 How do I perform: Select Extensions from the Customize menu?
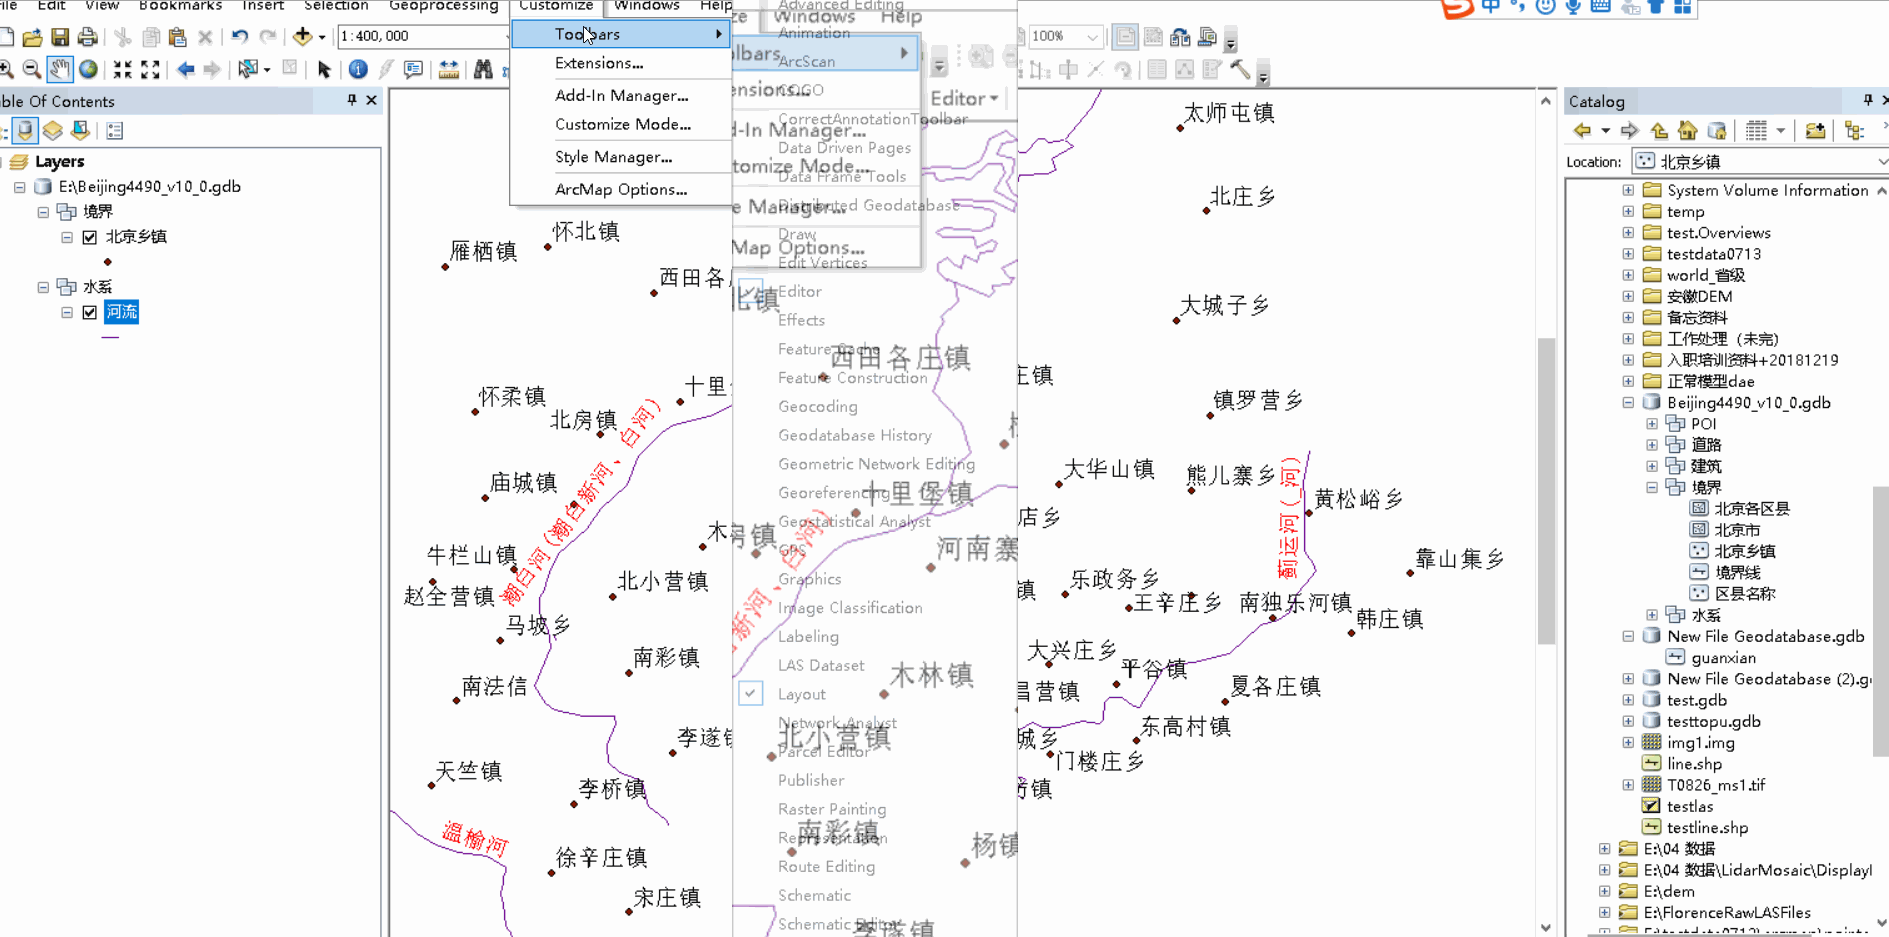pos(598,63)
